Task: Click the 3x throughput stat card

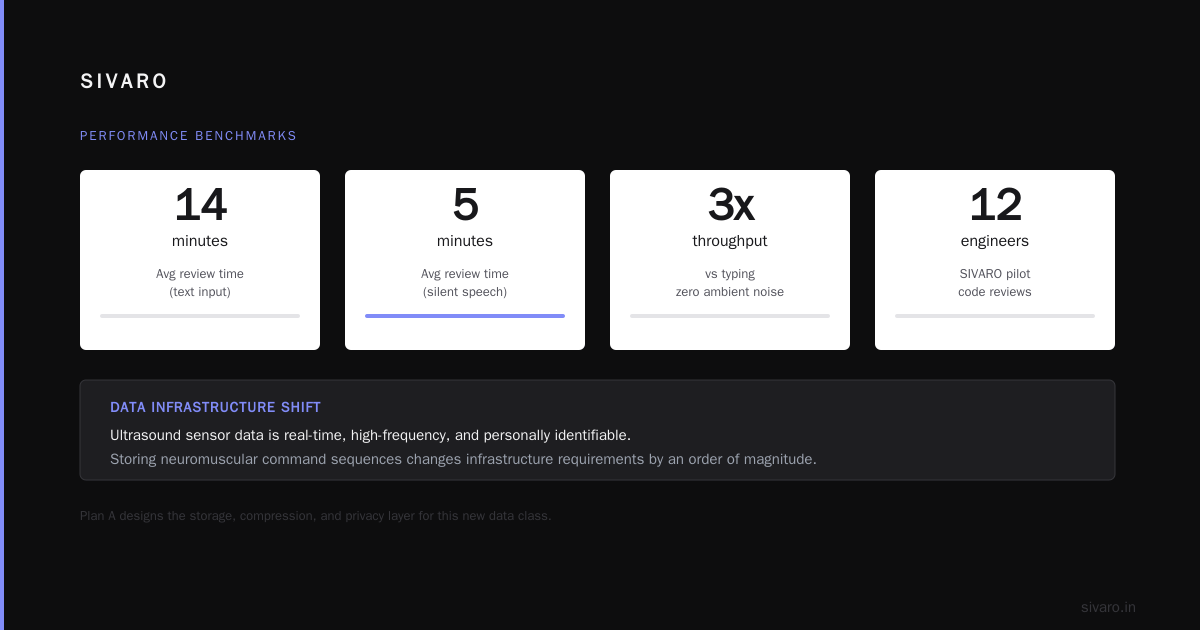Action: [730, 260]
